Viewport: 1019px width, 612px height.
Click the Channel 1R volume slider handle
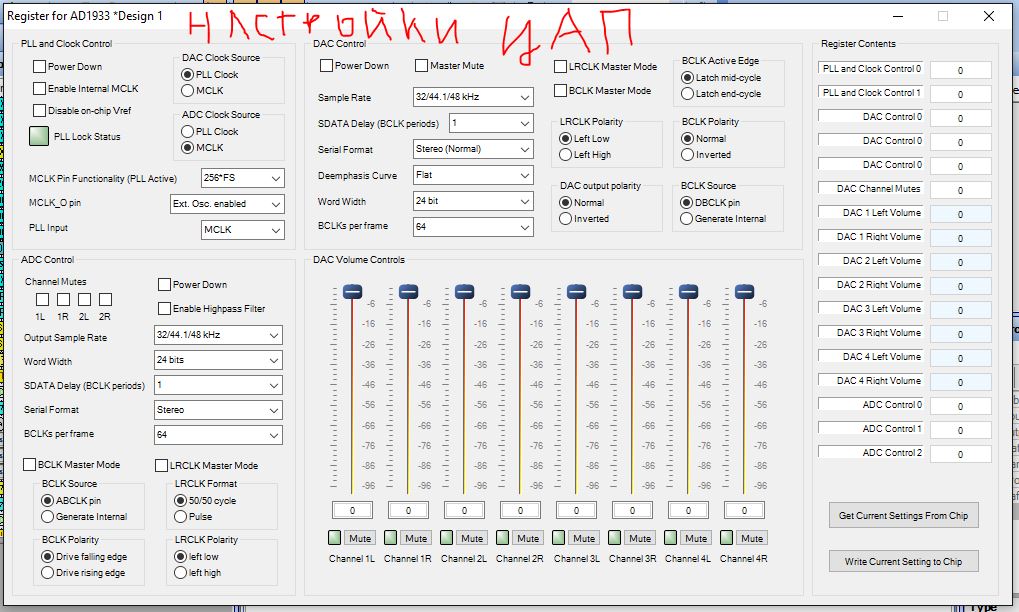click(408, 292)
